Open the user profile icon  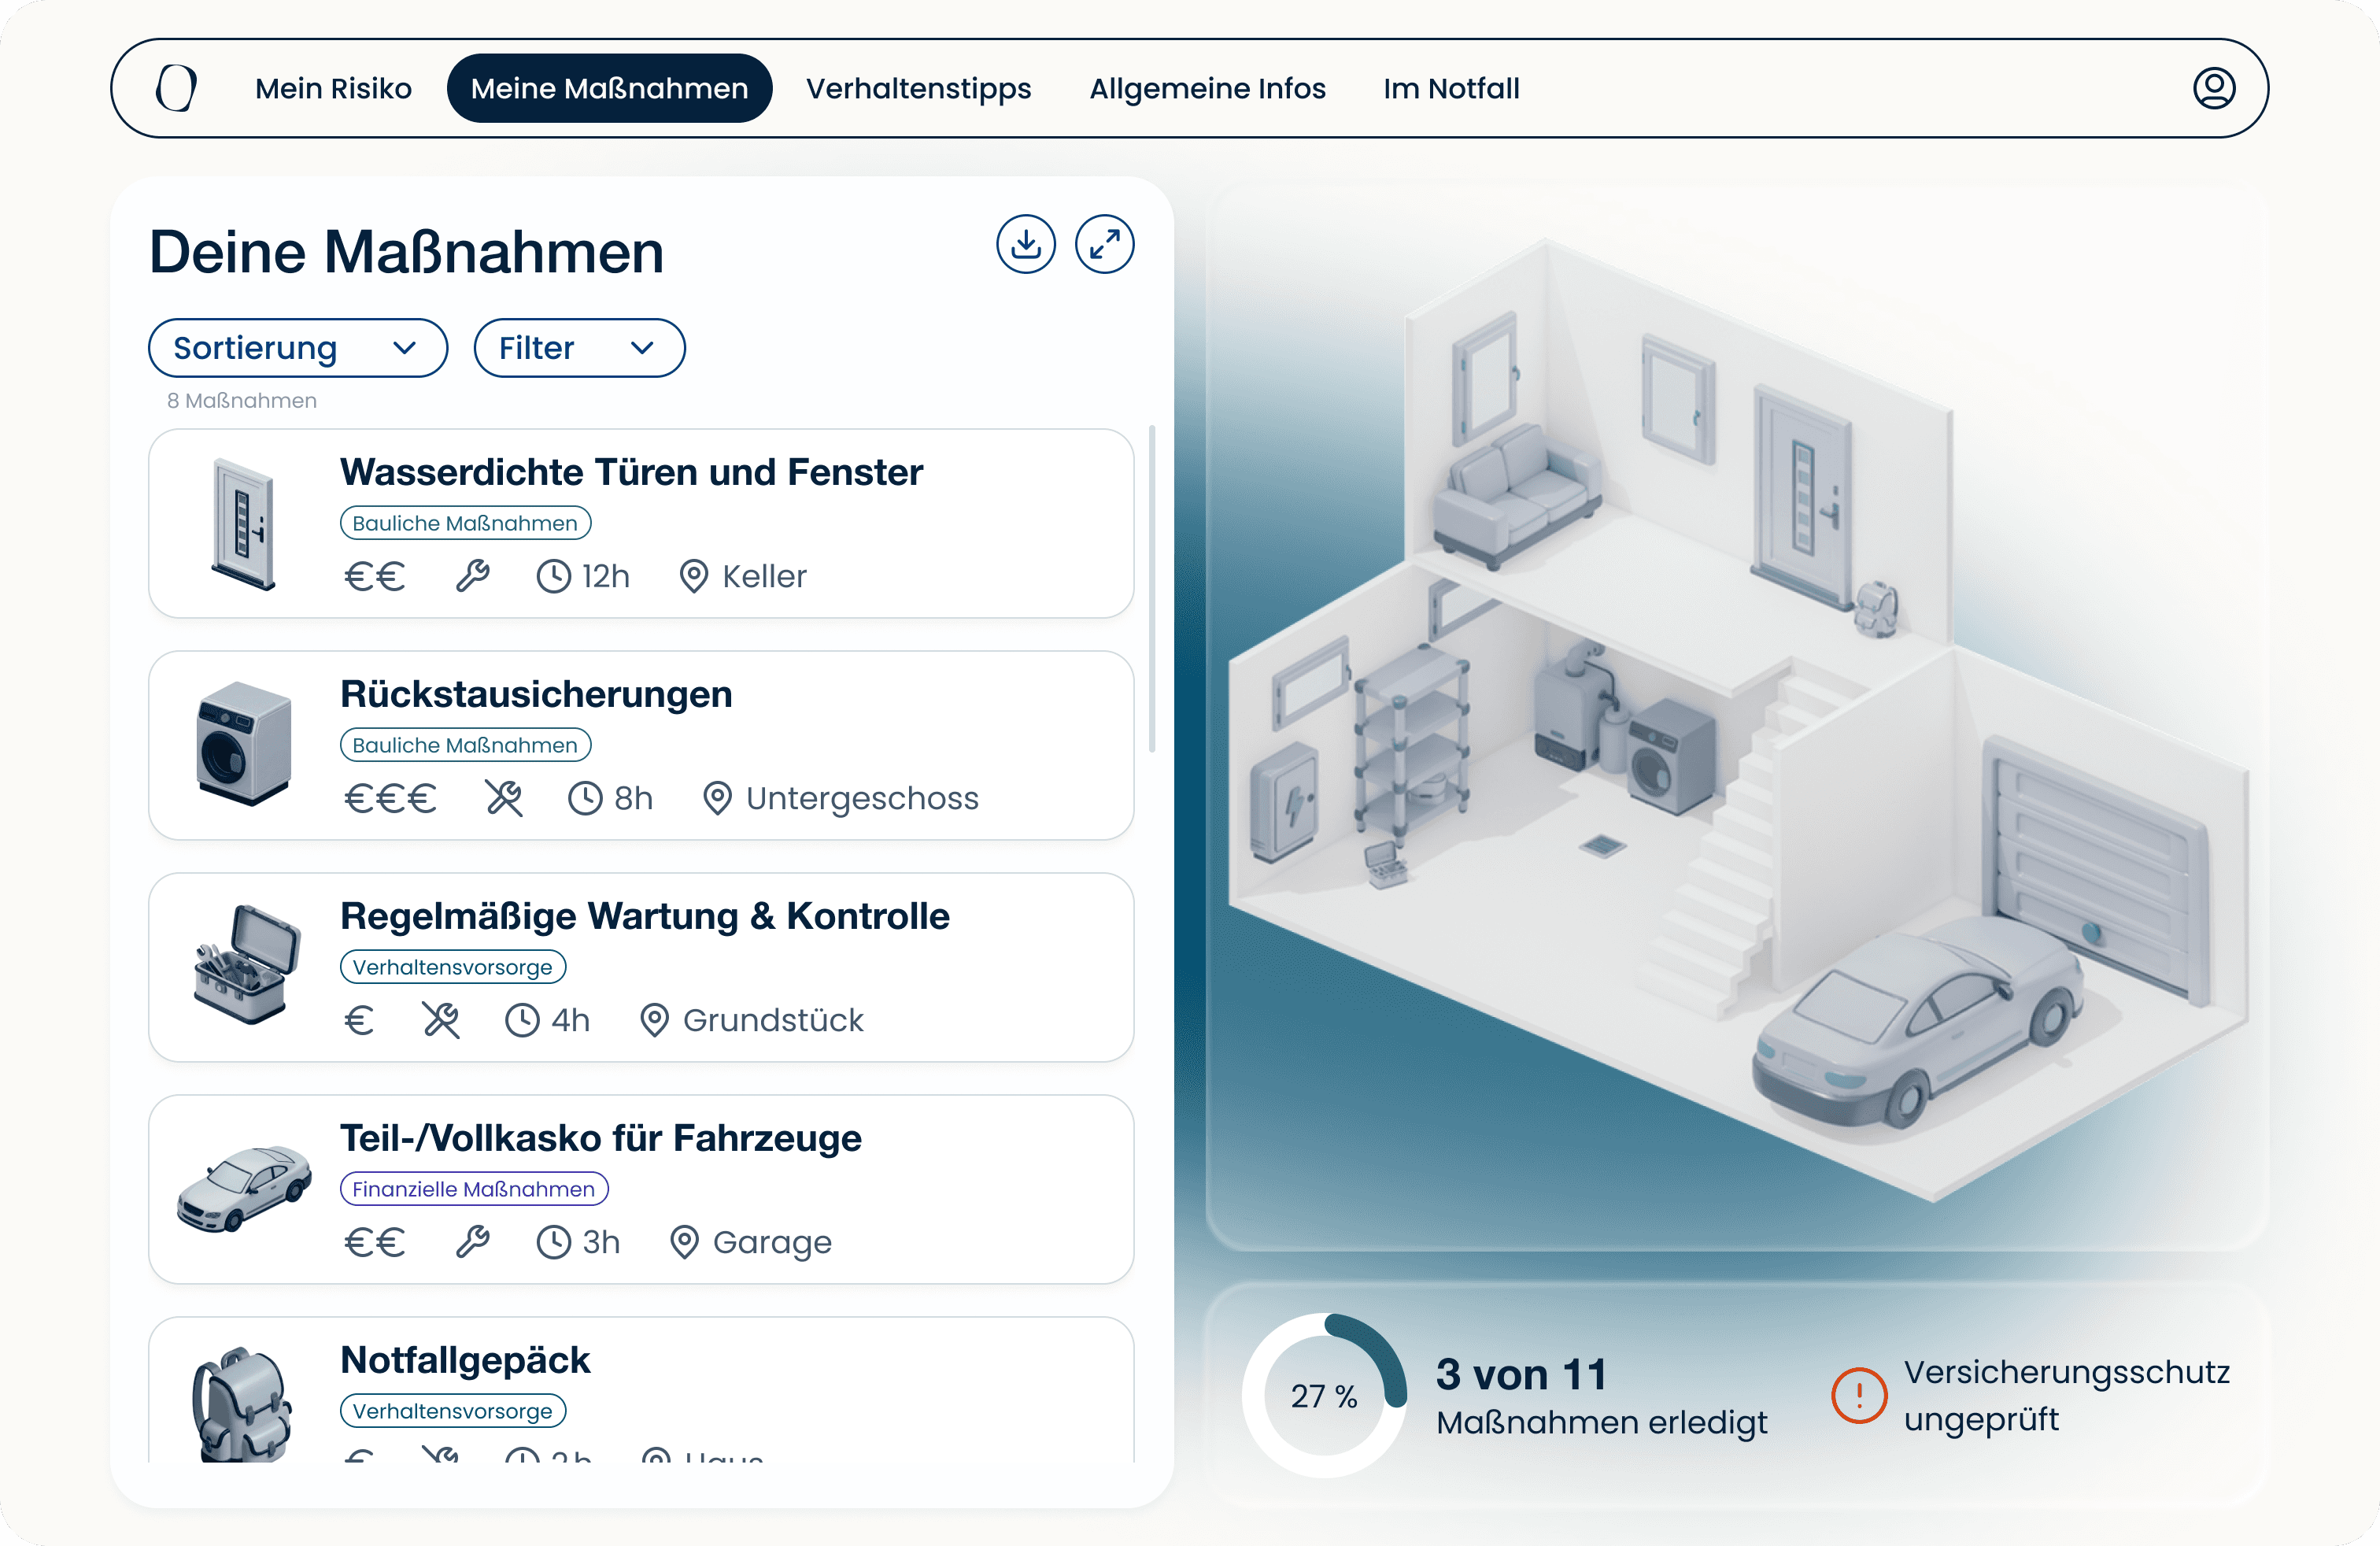coord(2213,88)
